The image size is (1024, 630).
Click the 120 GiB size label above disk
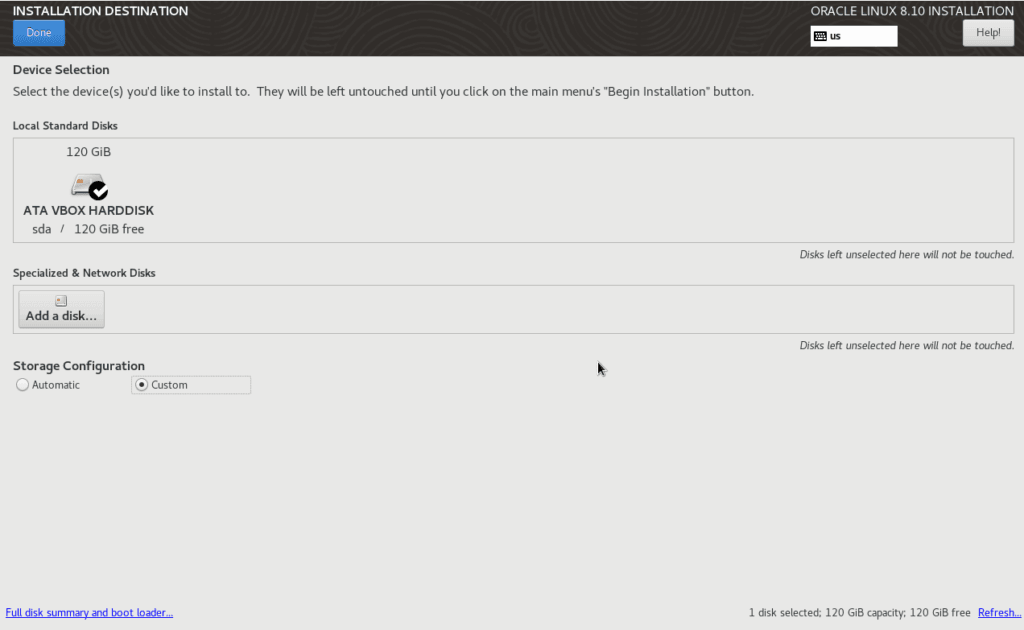click(x=88, y=151)
